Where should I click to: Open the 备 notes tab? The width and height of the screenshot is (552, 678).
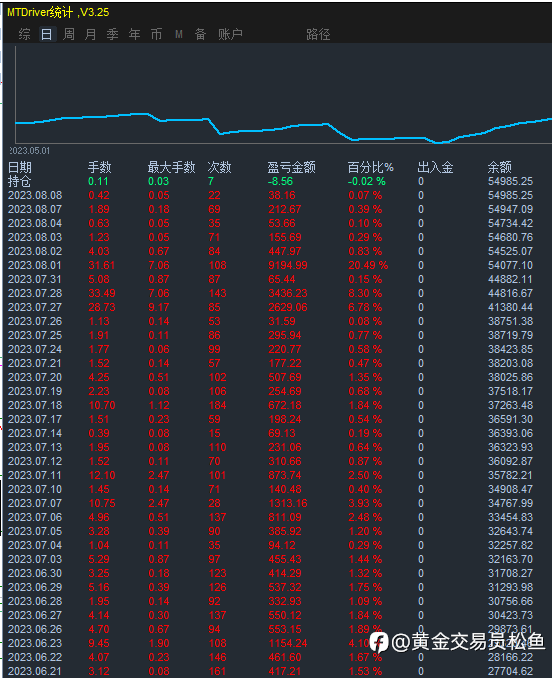click(200, 34)
